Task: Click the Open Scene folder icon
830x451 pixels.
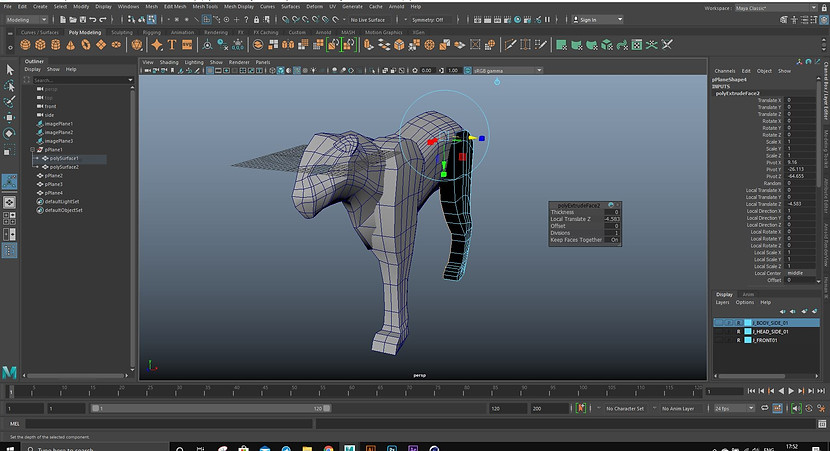Action: coord(73,20)
